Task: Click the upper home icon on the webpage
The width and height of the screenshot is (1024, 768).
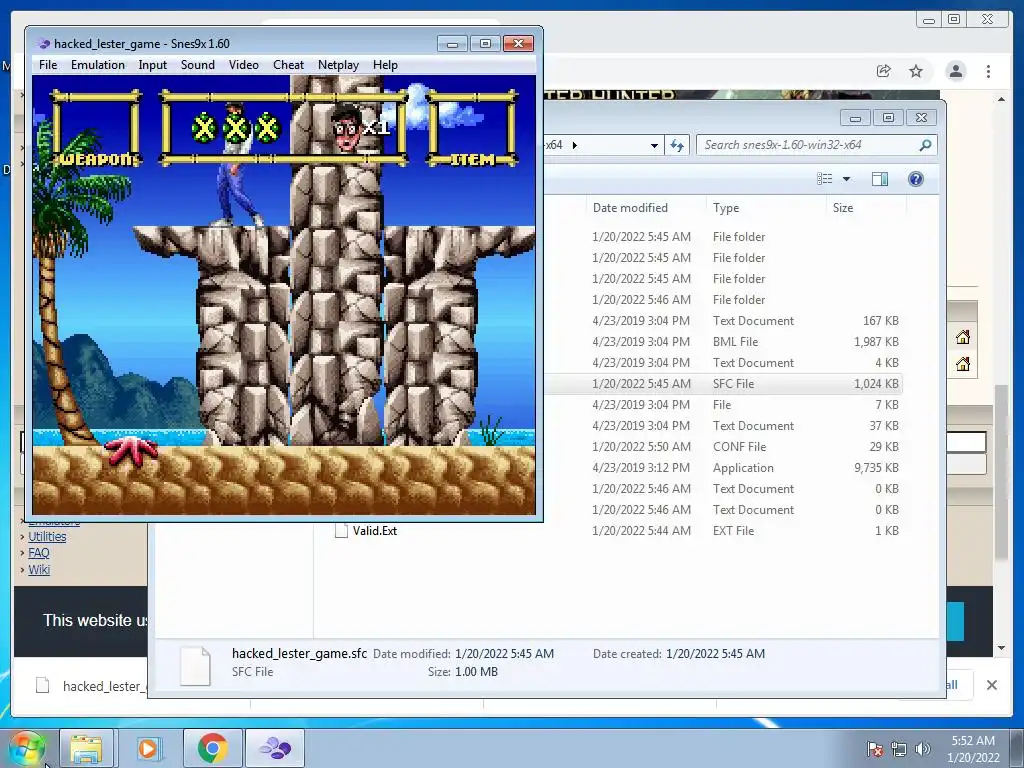Action: point(963,337)
